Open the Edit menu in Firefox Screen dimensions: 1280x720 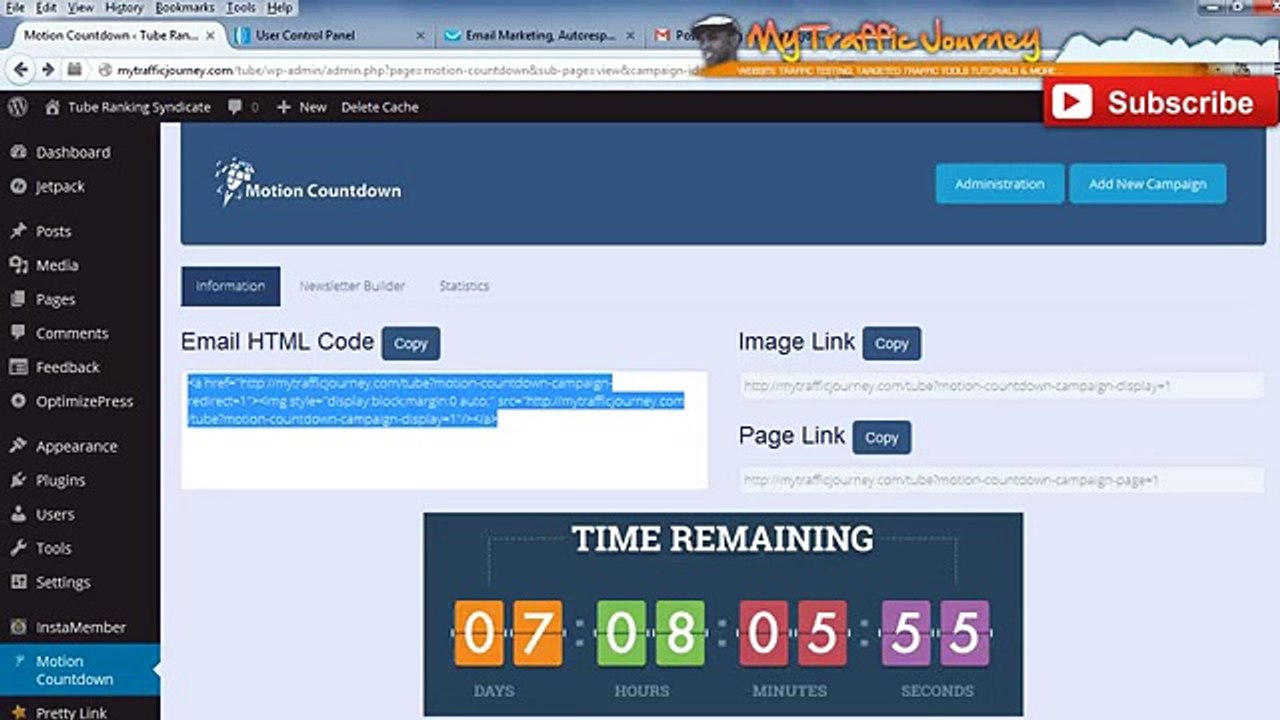(x=46, y=7)
